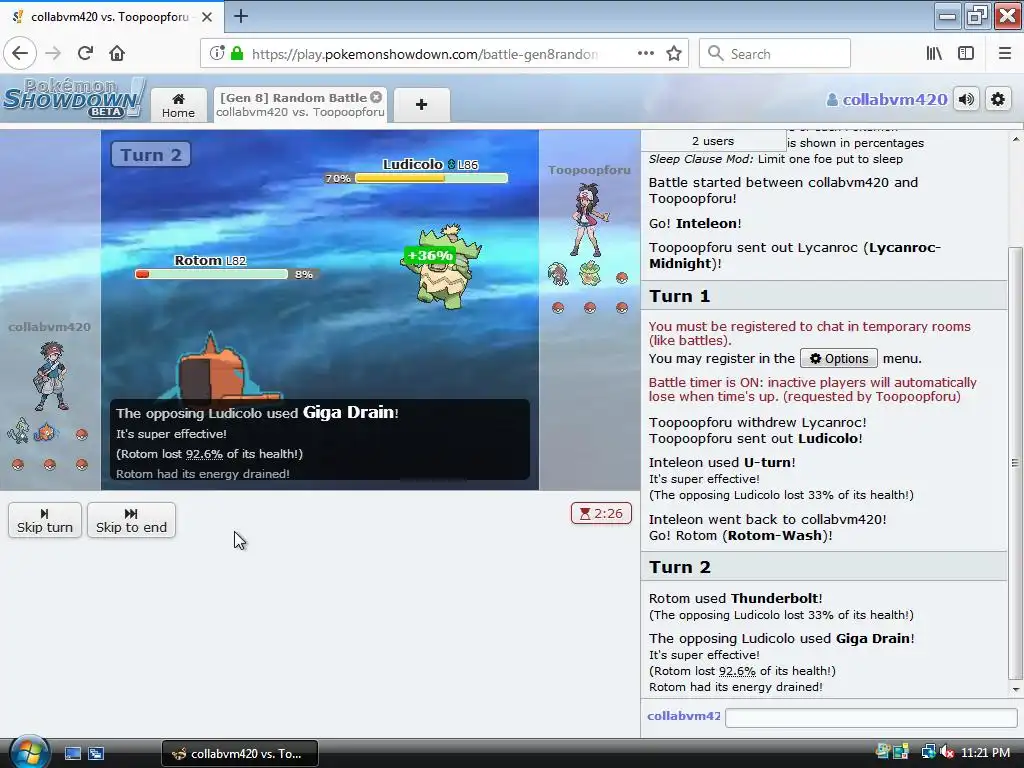The image size is (1024, 768).
Task: Show sidebars with the sidebar icon
Action: click(x=966, y=54)
